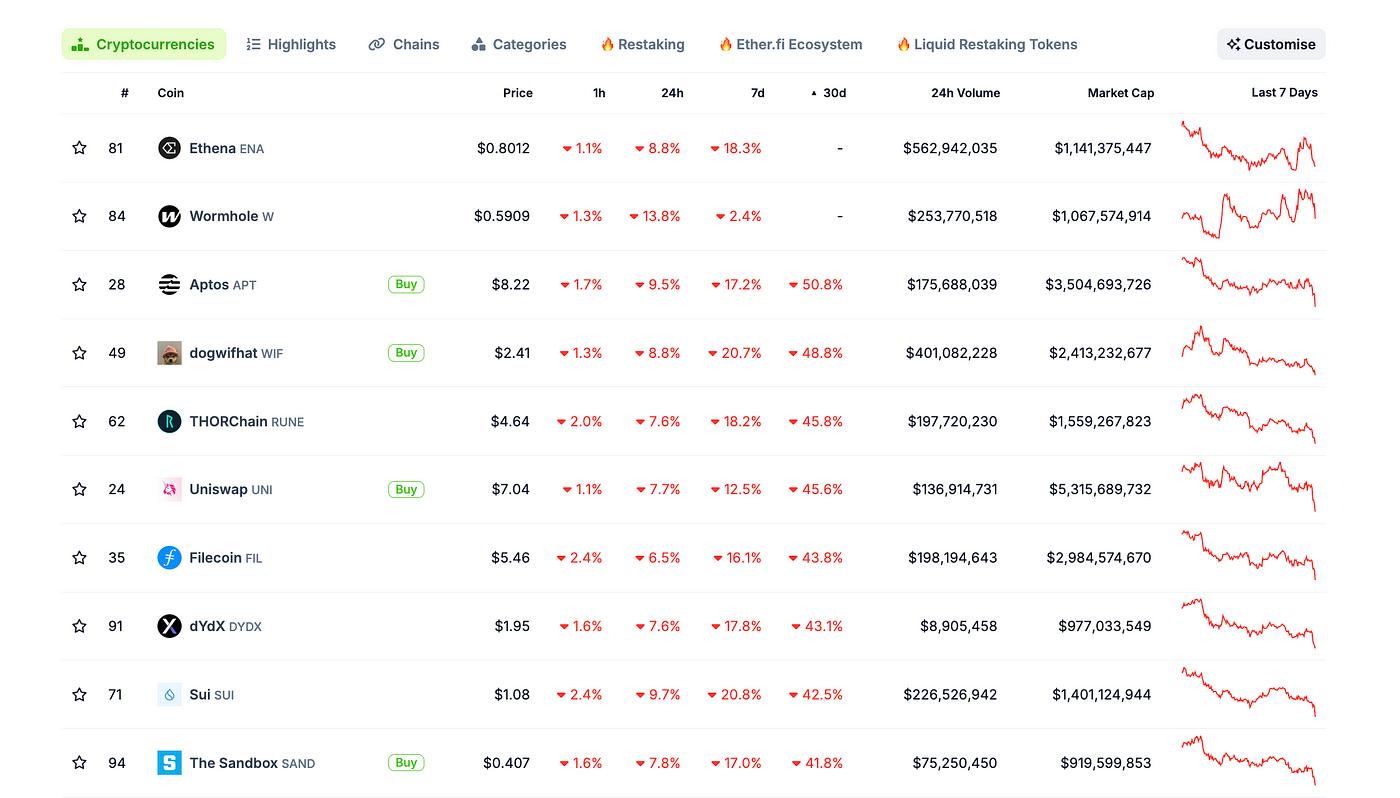The height and width of the screenshot is (798, 1400).
Task: Click the THORChain RUNE logo icon
Action: pos(169,421)
